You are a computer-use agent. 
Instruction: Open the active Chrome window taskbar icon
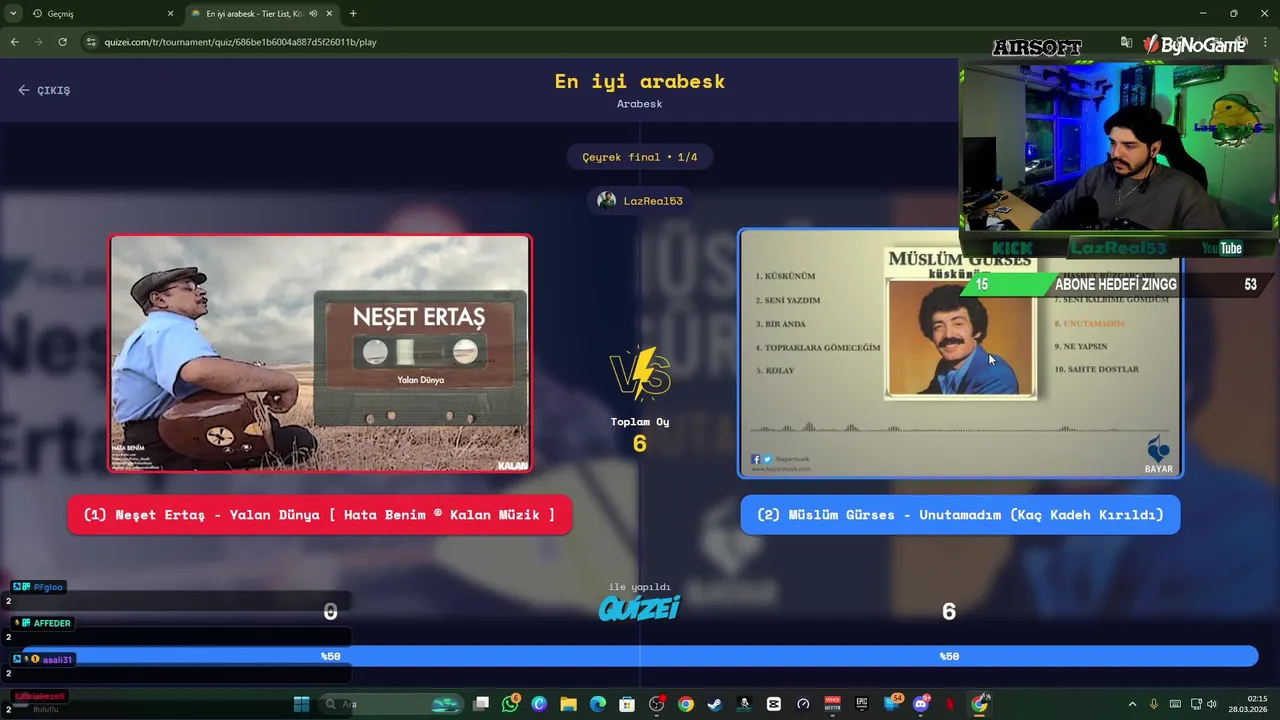point(979,704)
